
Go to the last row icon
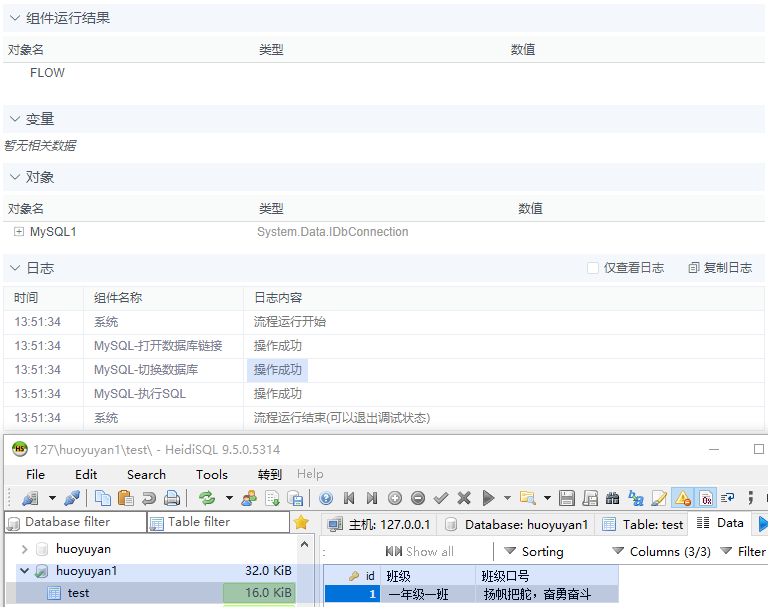[x=372, y=498]
